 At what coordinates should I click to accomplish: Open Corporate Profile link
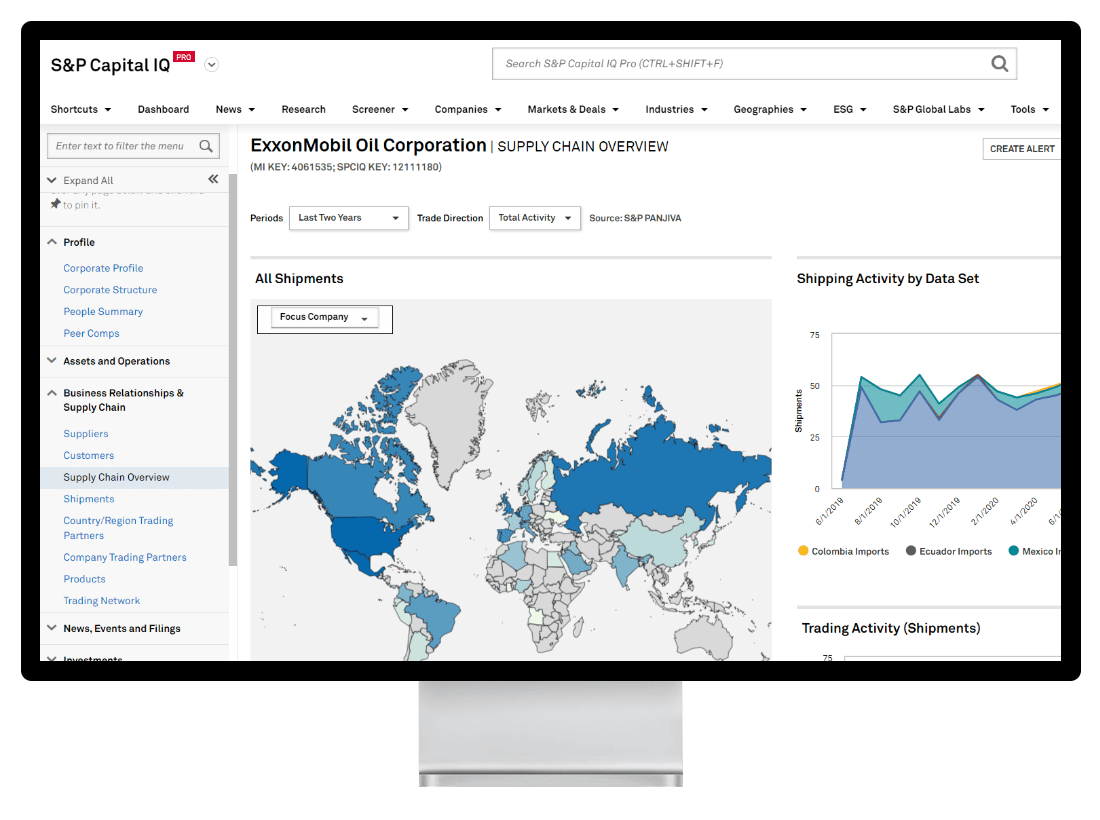103,268
